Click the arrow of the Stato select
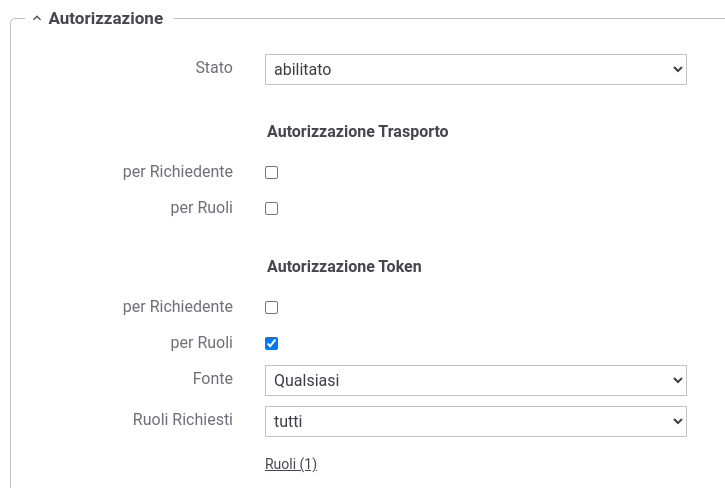This screenshot has width=725, height=488. (x=677, y=69)
